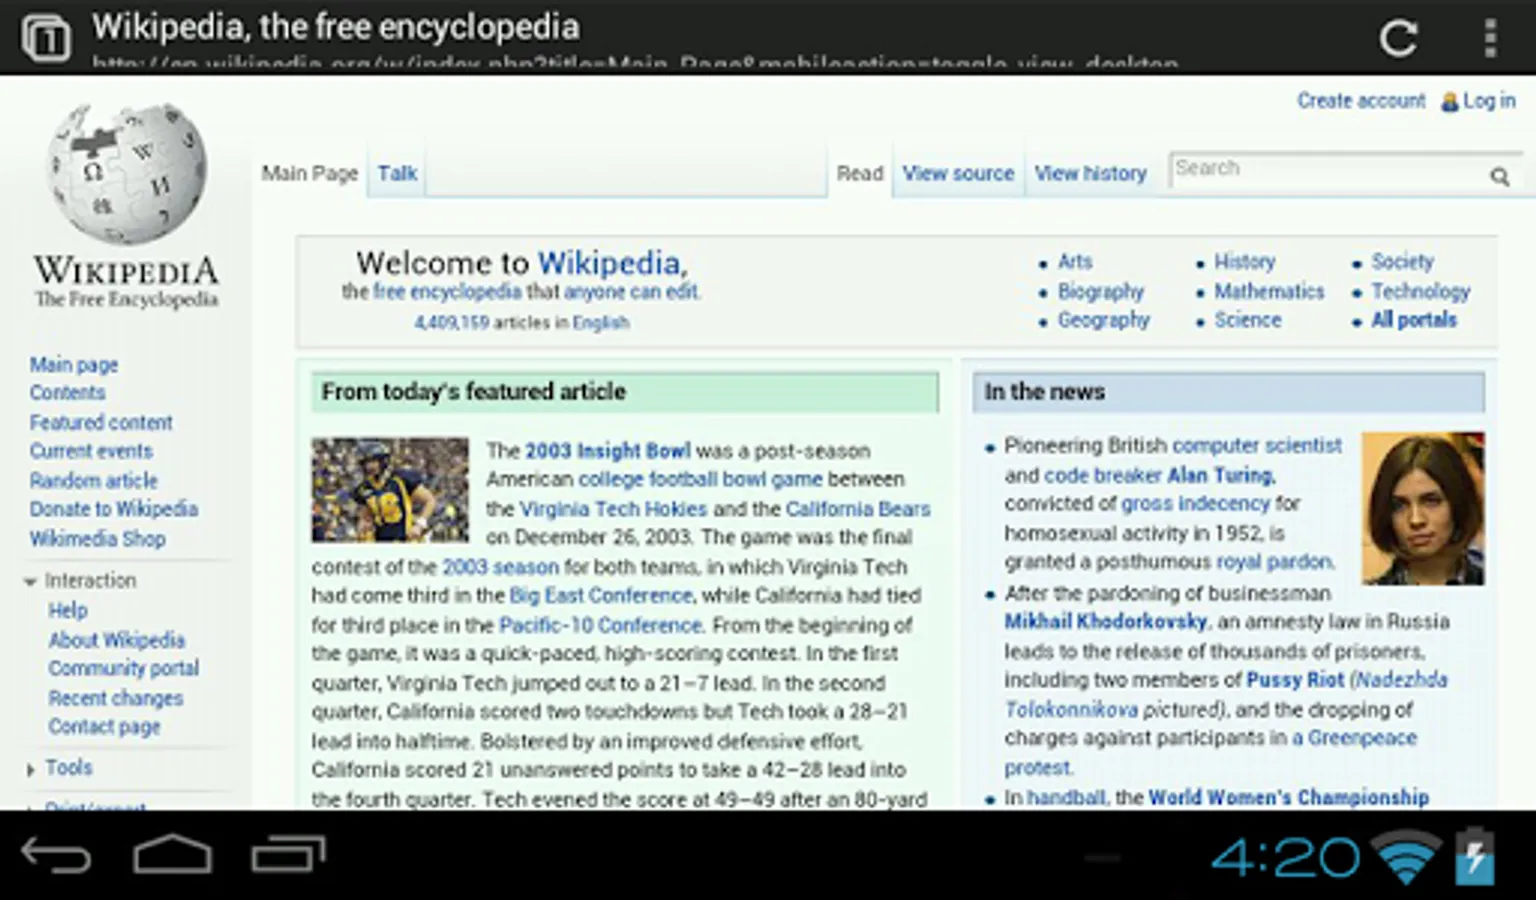Screen dimensions: 1536x900
Task: Open About Wikipedia link
Action: 117,640
